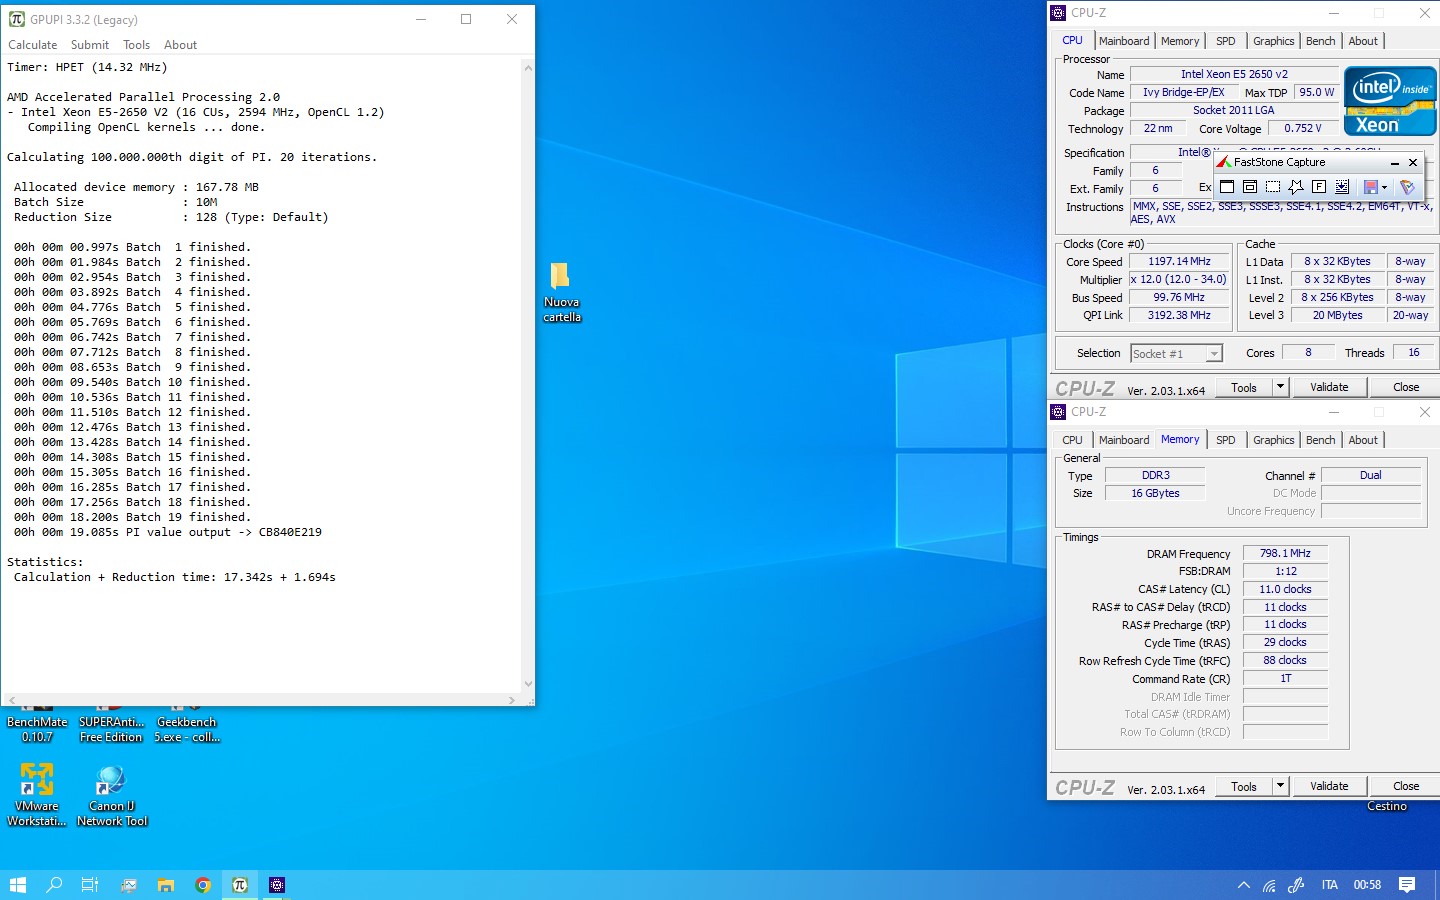Expand FastStone output destination dropdown arrow

click(x=1385, y=187)
